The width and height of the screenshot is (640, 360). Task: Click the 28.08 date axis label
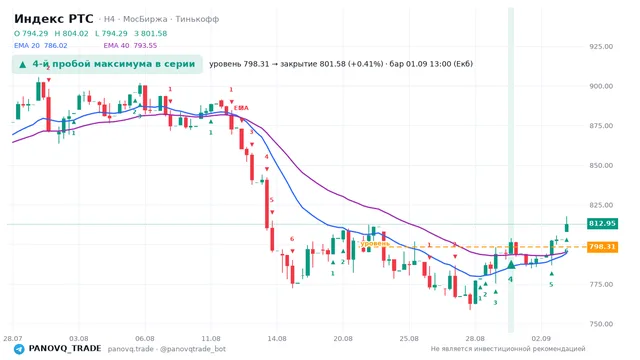(475, 338)
